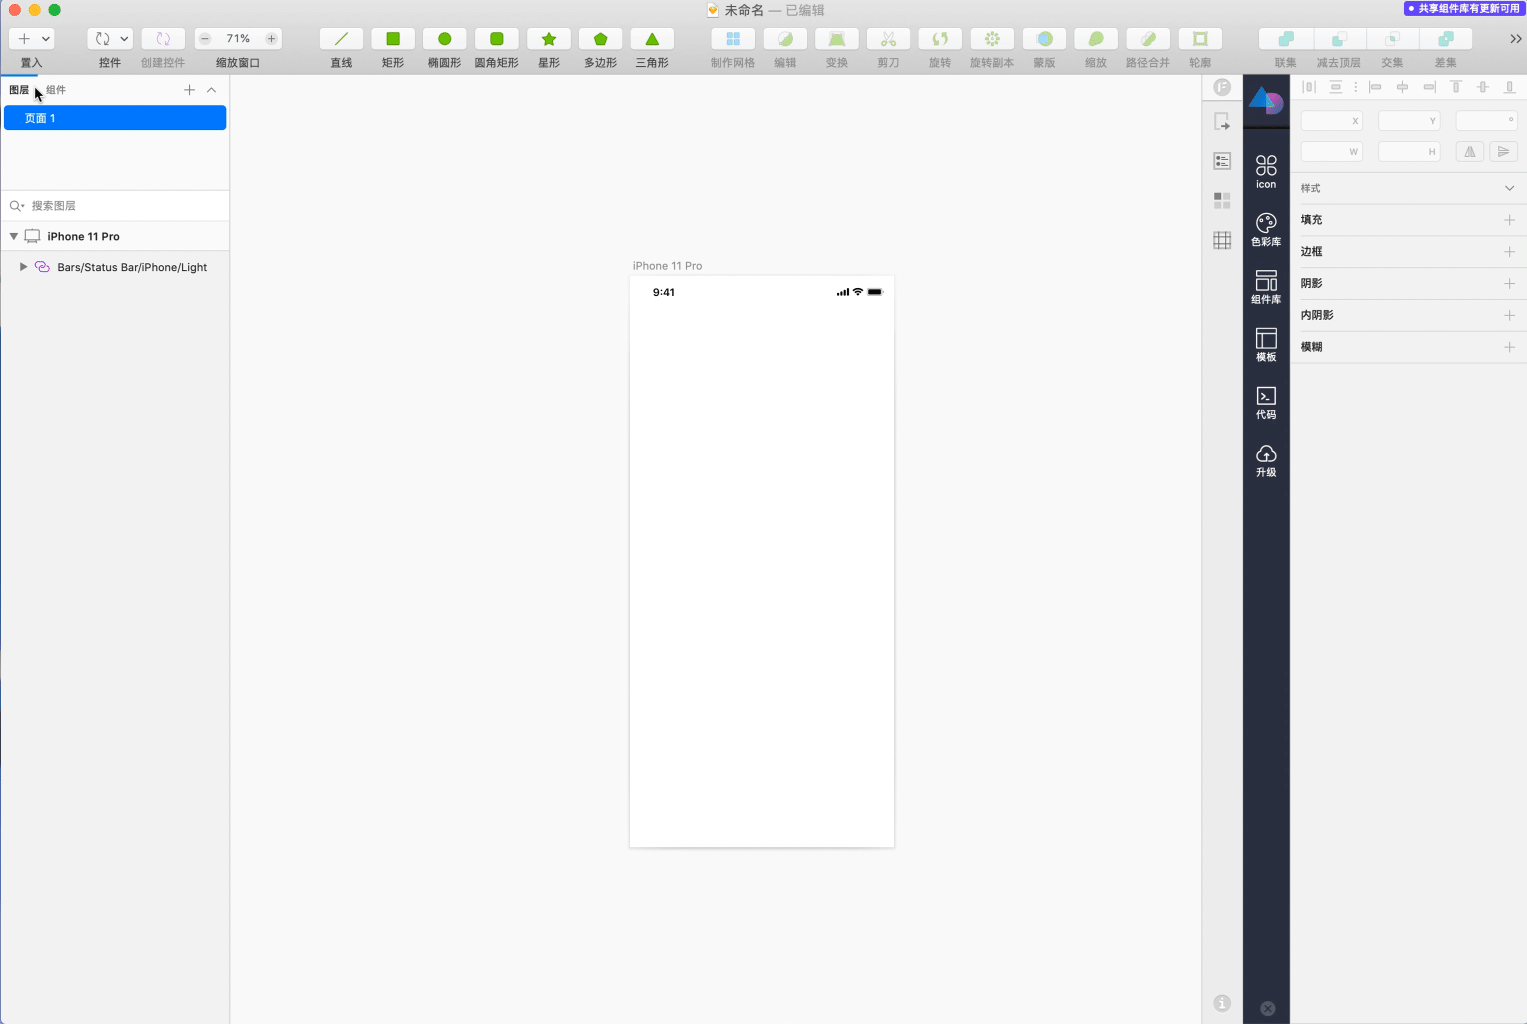Click the 9:41 status bar time

pyautogui.click(x=664, y=293)
